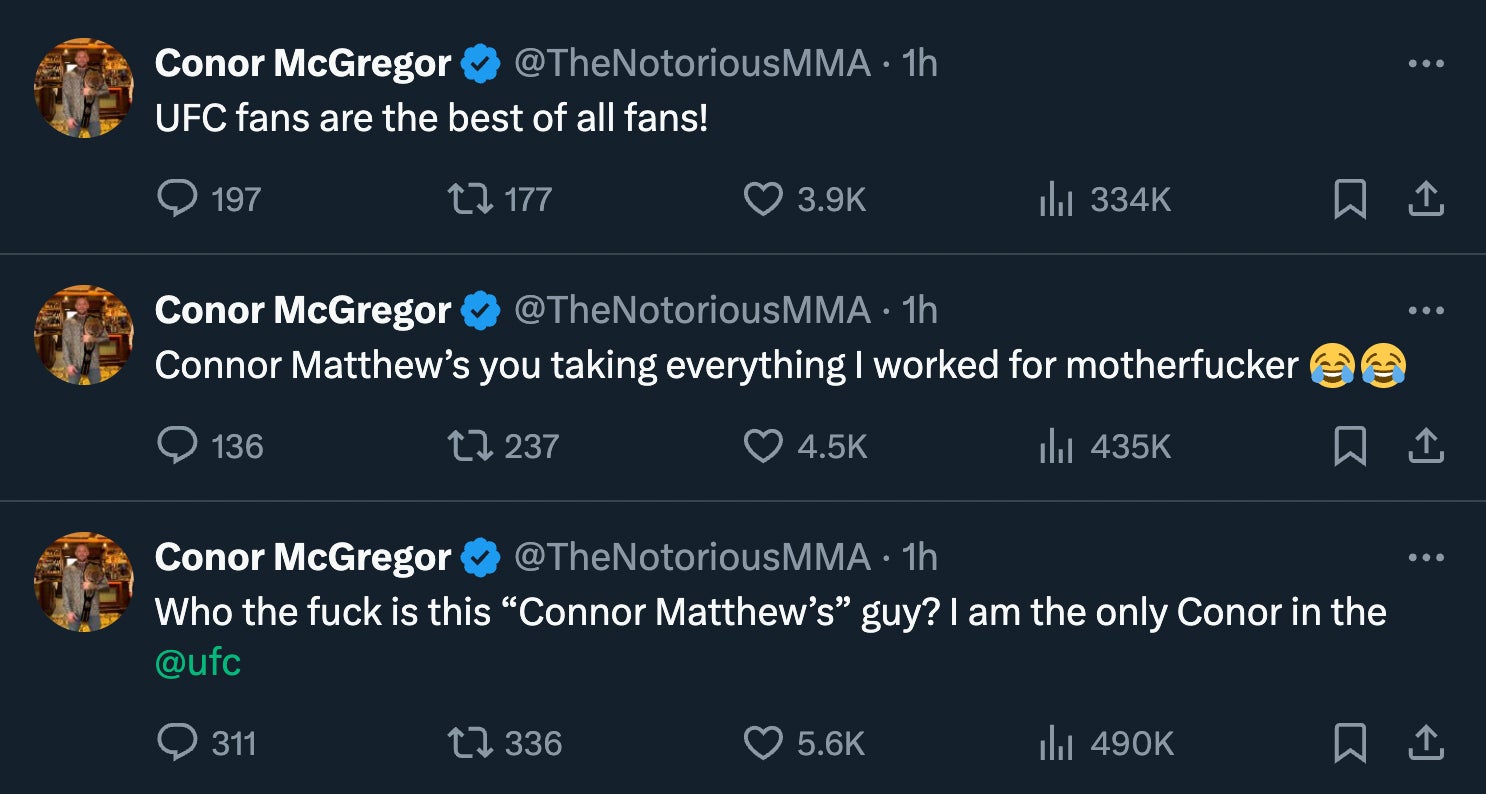1486x794 pixels.
Task: Share the tweet with 435K views
Action: (x=1426, y=446)
